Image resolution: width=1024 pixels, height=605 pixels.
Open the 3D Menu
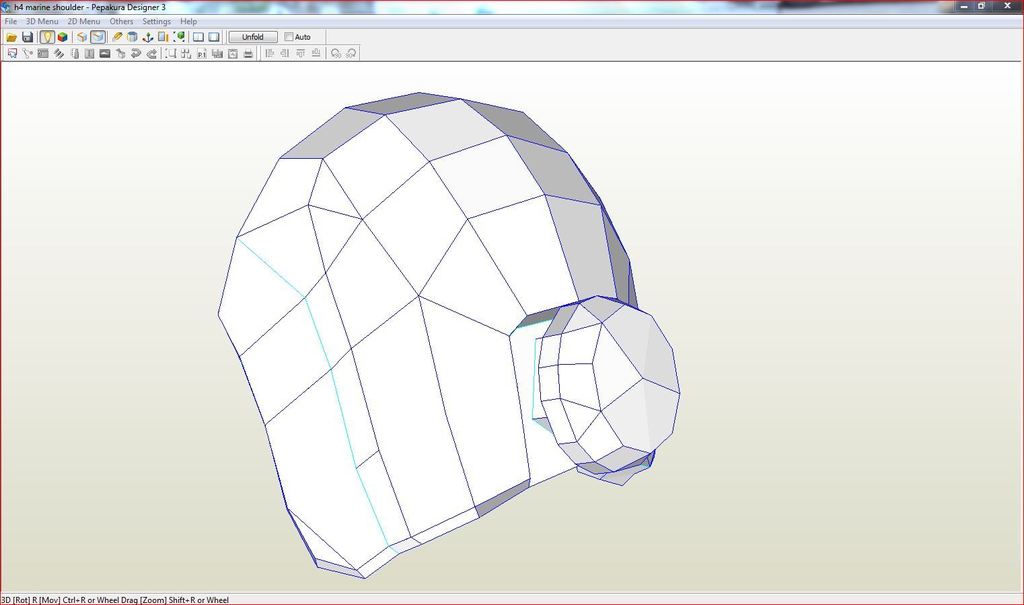42,22
